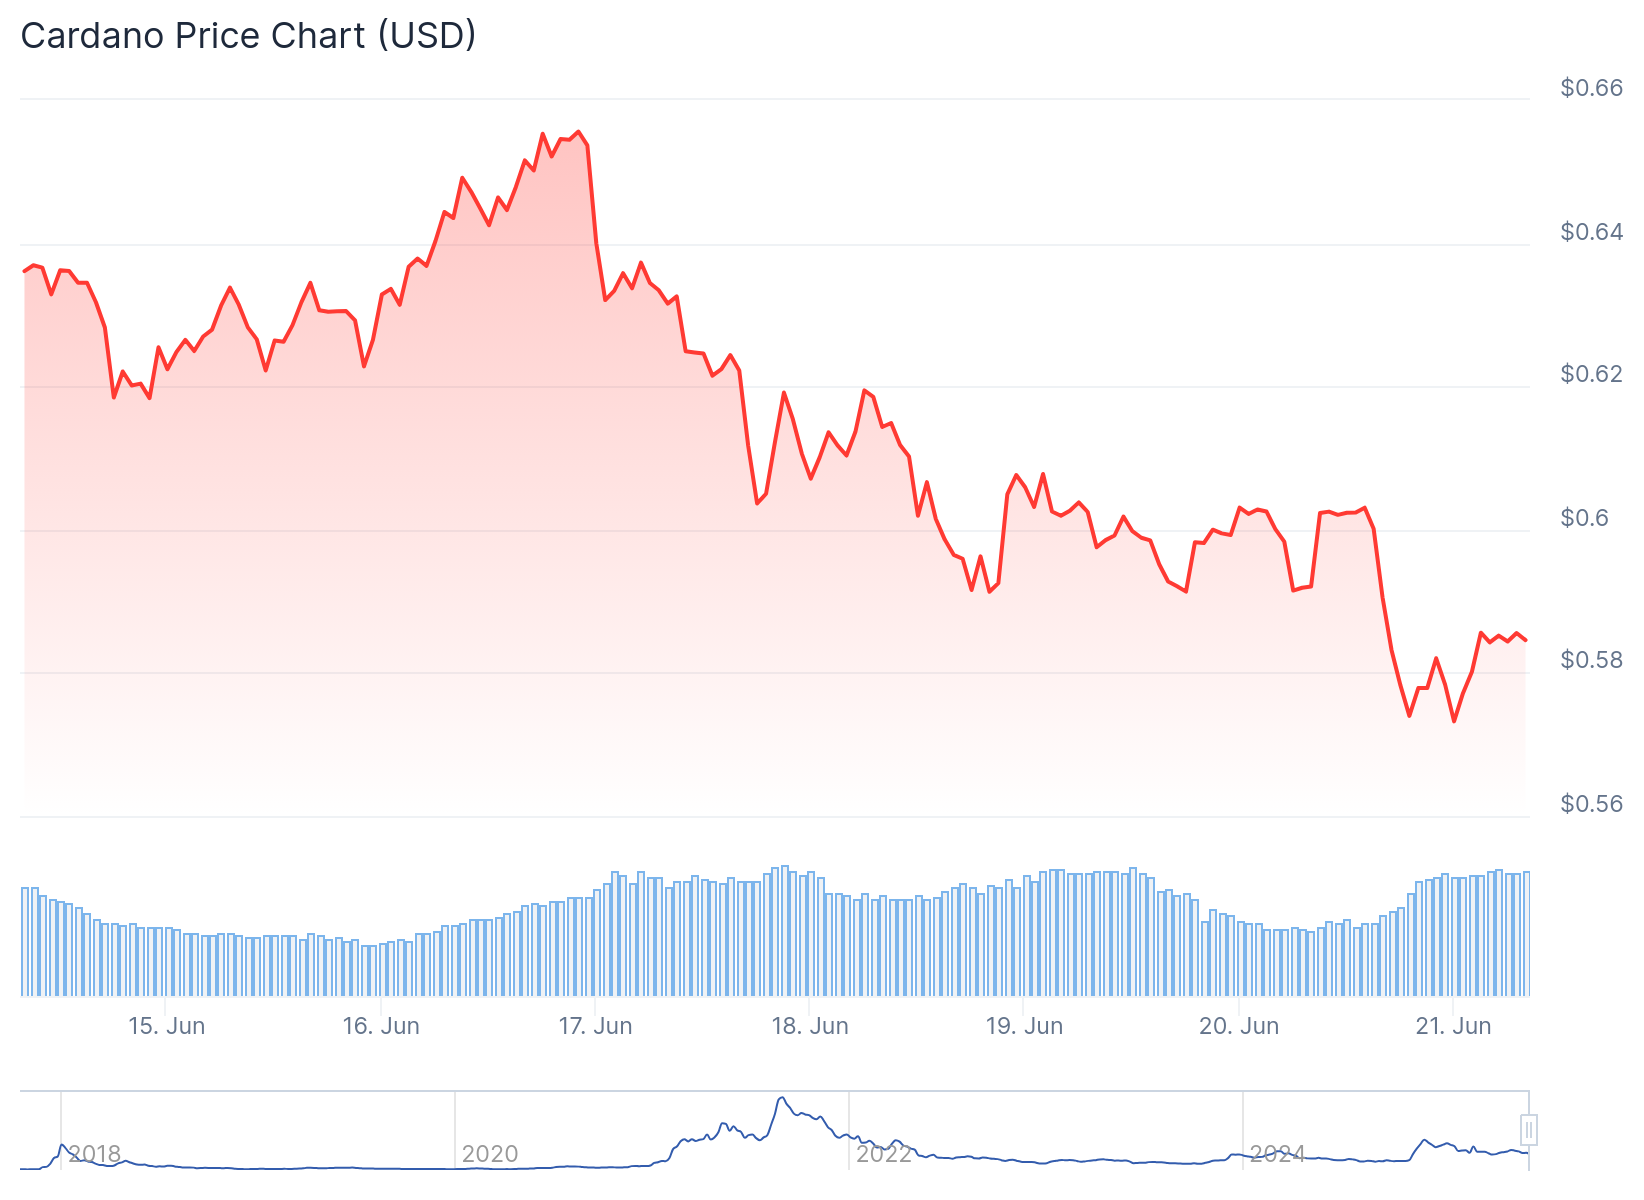The width and height of the screenshot is (1644, 1200).
Task: Click the $0.62 price axis label
Action: [x=1591, y=374]
